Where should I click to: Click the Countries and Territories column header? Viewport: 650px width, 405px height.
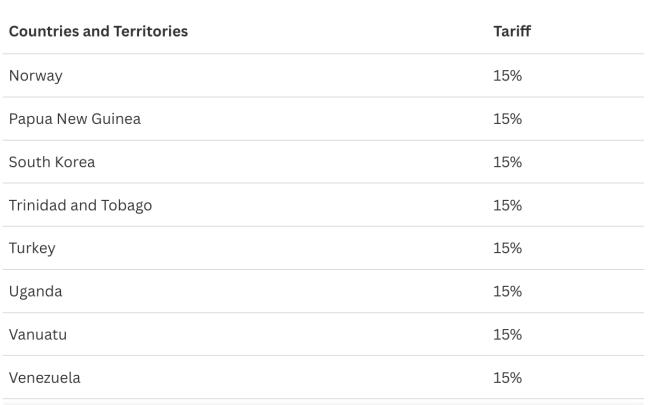tap(98, 31)
